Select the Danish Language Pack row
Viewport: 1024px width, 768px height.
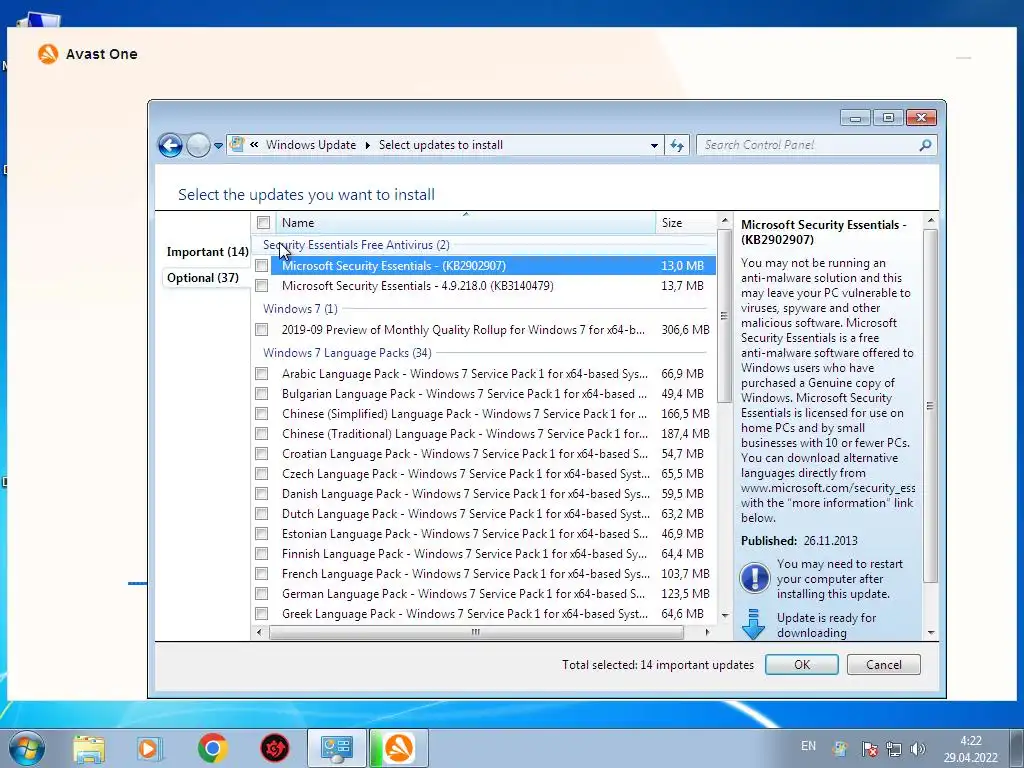[483, 494]
